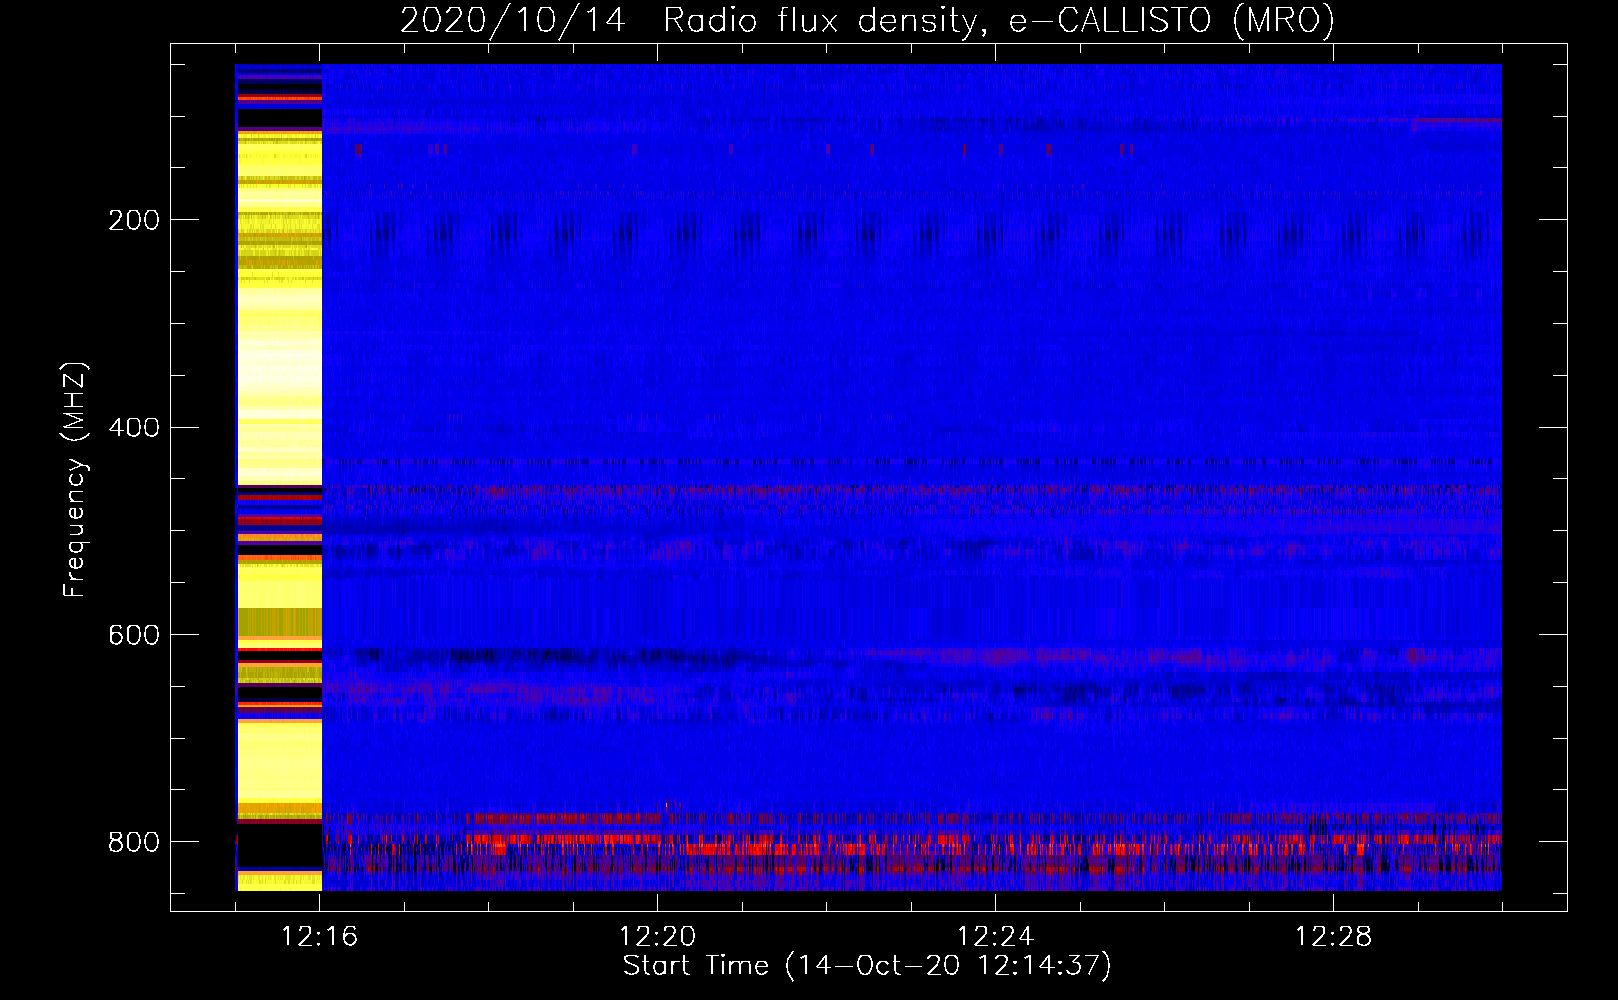Click the plot title "2020/10/14 Radio flux density, e-CALLISTO (MRO)"
This screenshot has height=1000, width=1618.
pyautogui.click(x=867, y=20)
